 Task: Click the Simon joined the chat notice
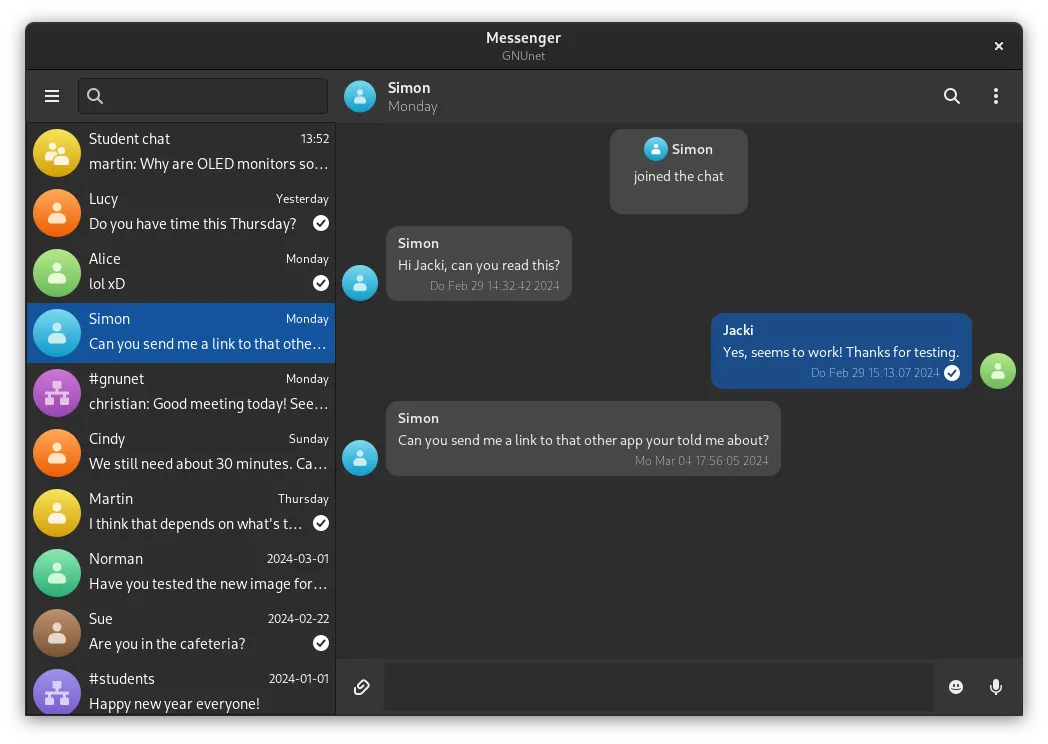pos(678,171)
